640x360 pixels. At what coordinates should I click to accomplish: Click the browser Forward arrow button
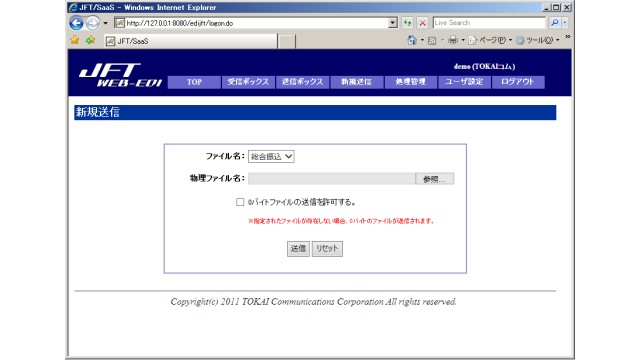(93, 23)
